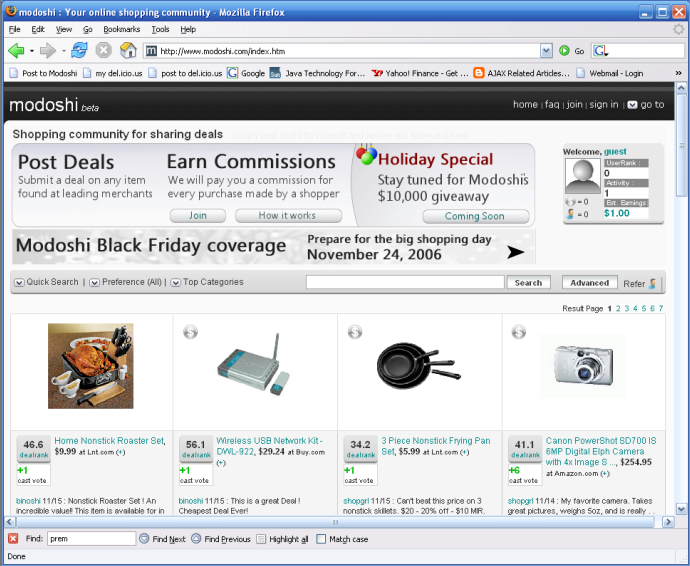
Task: Click dollar icon on Frying Pan deal
Action: (x=355, y=332)
